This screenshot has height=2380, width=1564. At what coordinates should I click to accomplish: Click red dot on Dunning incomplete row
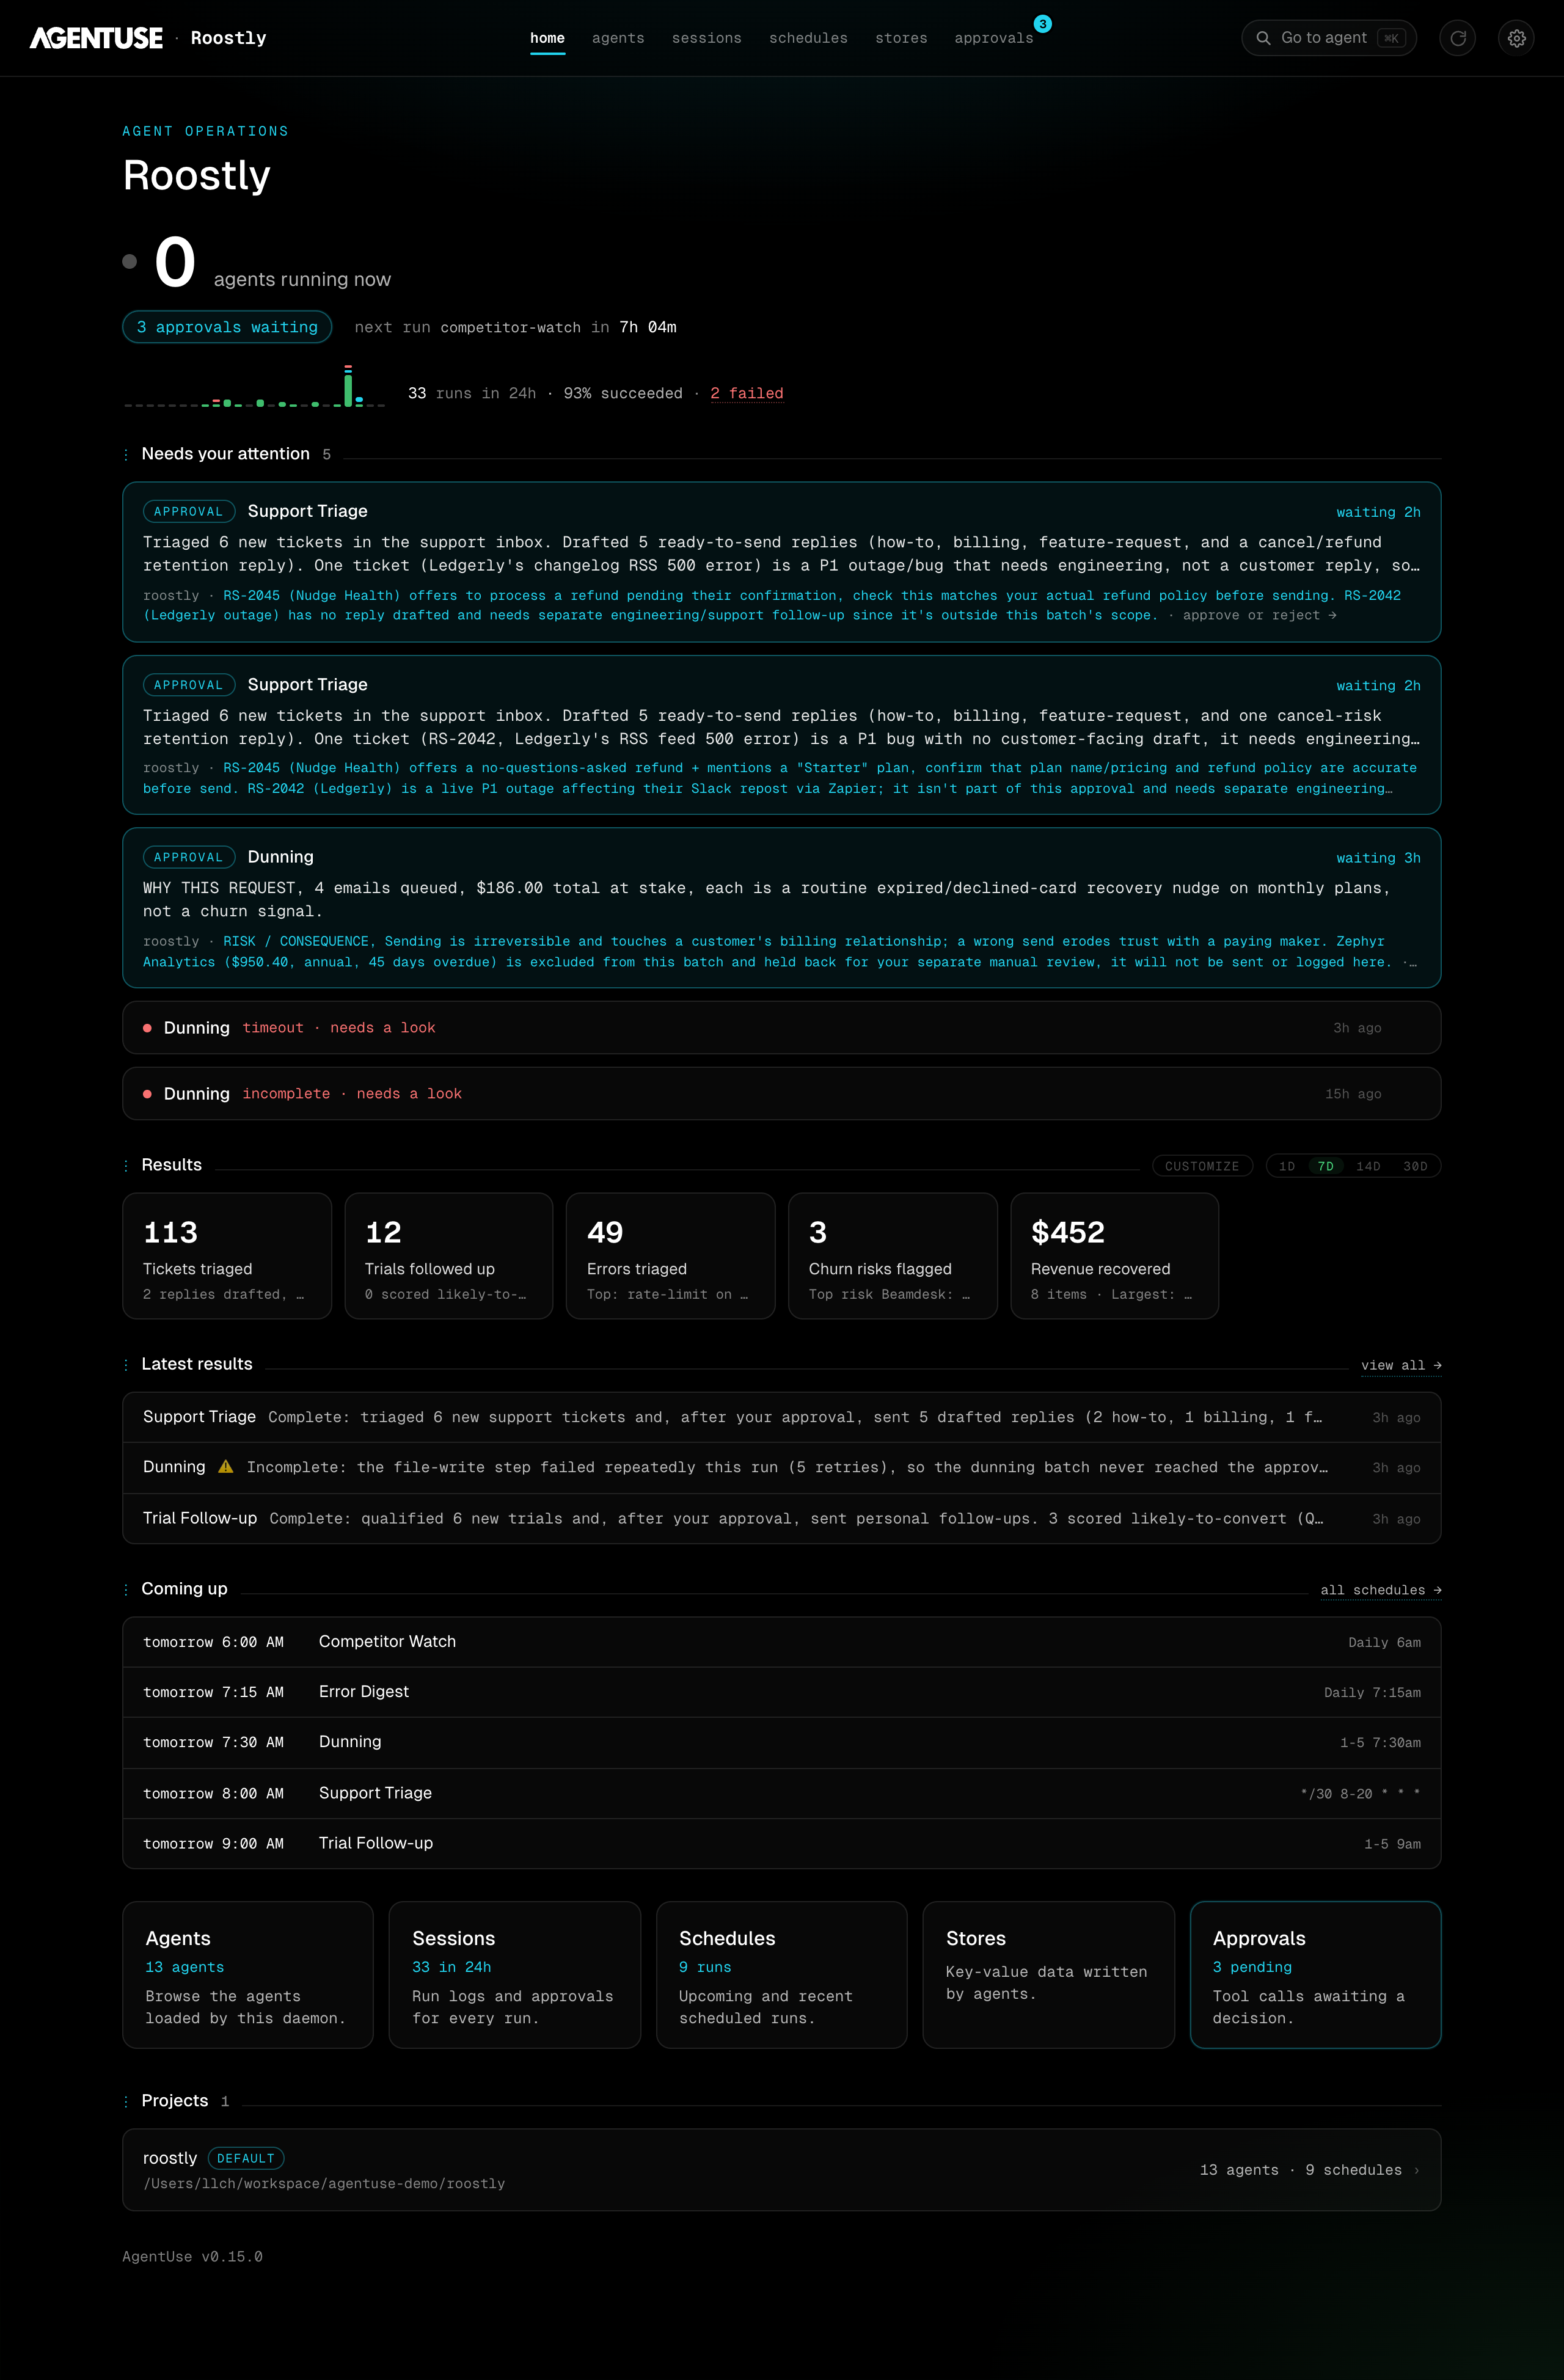pyautogui.click(x=147, y=1094)
